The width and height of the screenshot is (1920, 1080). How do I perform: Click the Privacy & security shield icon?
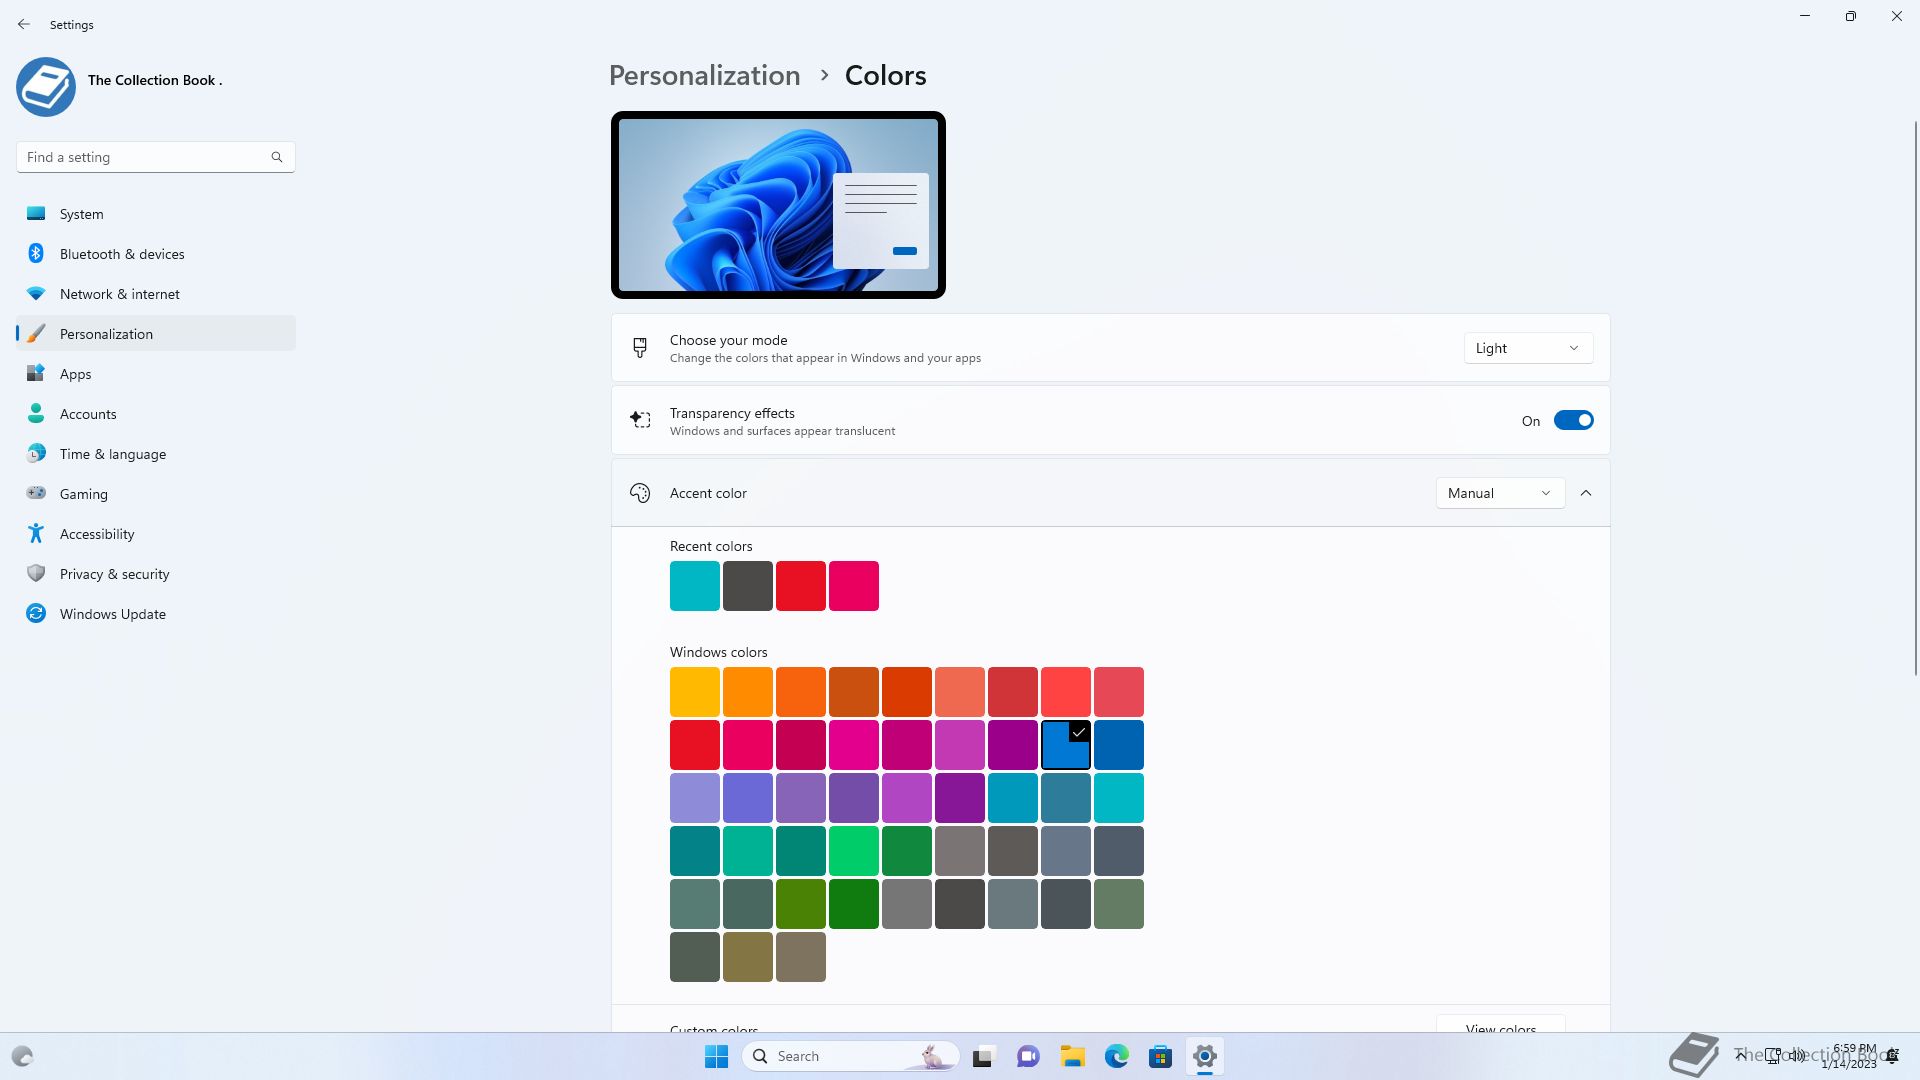[36, 573]
